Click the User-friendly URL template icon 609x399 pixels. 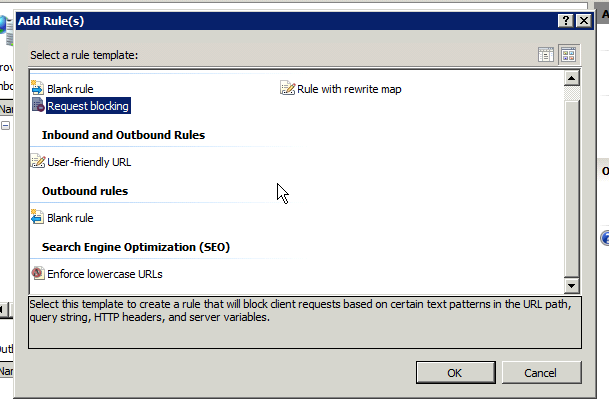[x=38, y=161]
